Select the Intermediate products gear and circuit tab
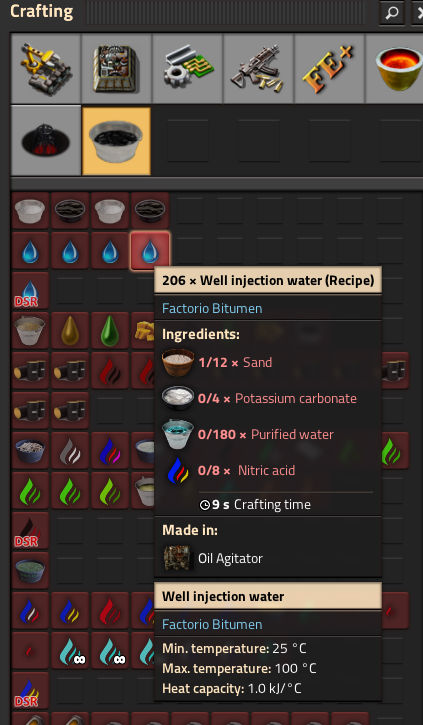Image resolution: width=423 pixels, height=725 pixels. click(188, 68)
